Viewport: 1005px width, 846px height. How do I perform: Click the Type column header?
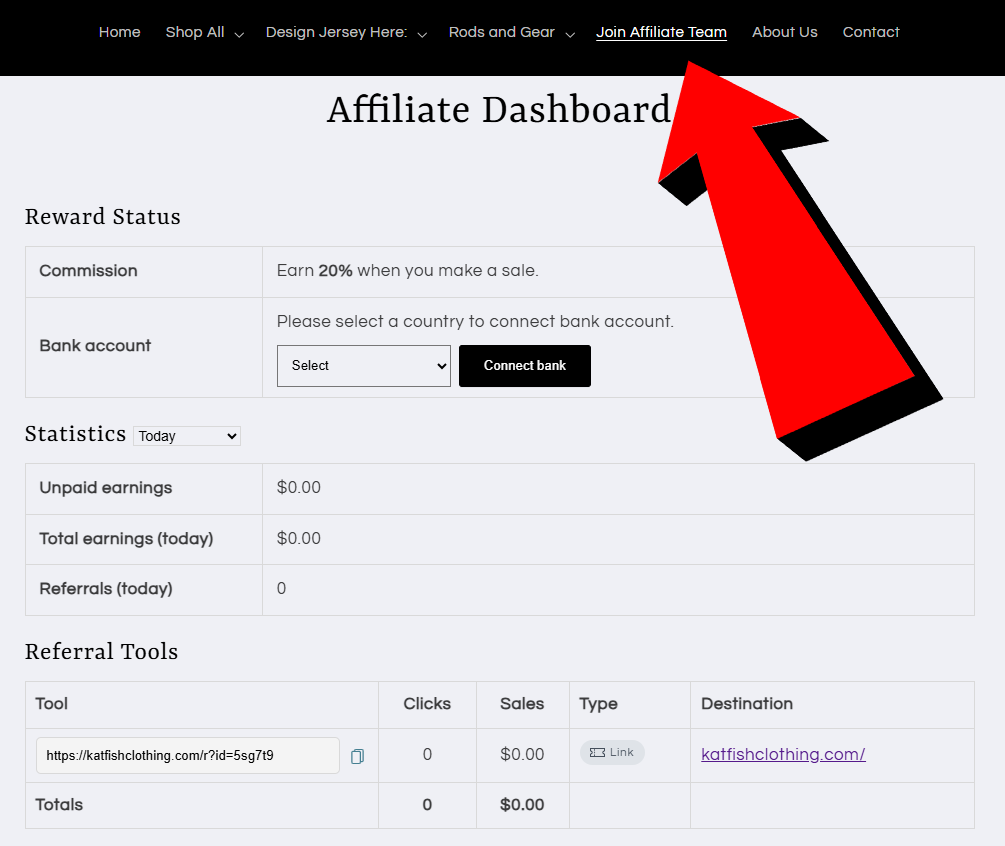(x=598, y=704)
